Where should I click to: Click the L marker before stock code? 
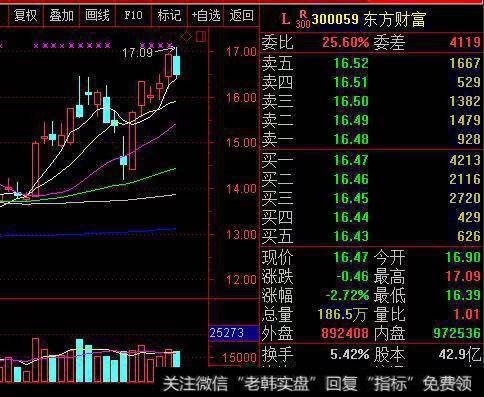[286, 19]
